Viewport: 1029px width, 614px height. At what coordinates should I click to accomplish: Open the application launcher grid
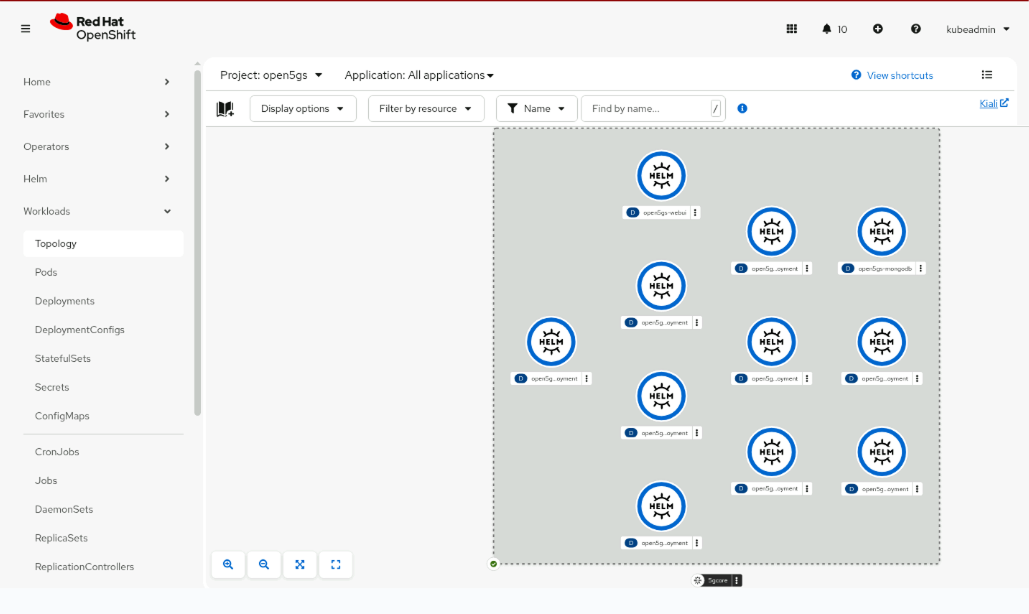(791, 29)
